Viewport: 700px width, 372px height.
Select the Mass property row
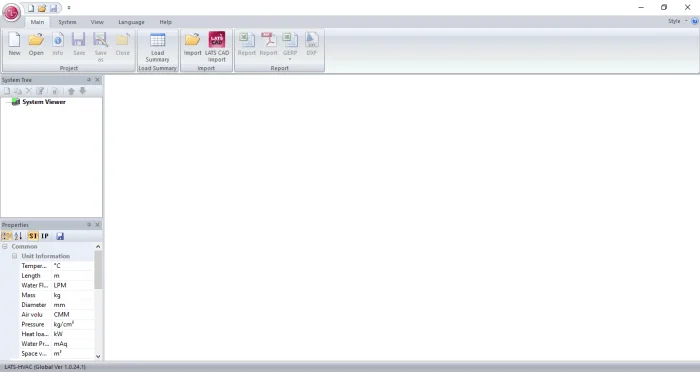coord(57,295)
